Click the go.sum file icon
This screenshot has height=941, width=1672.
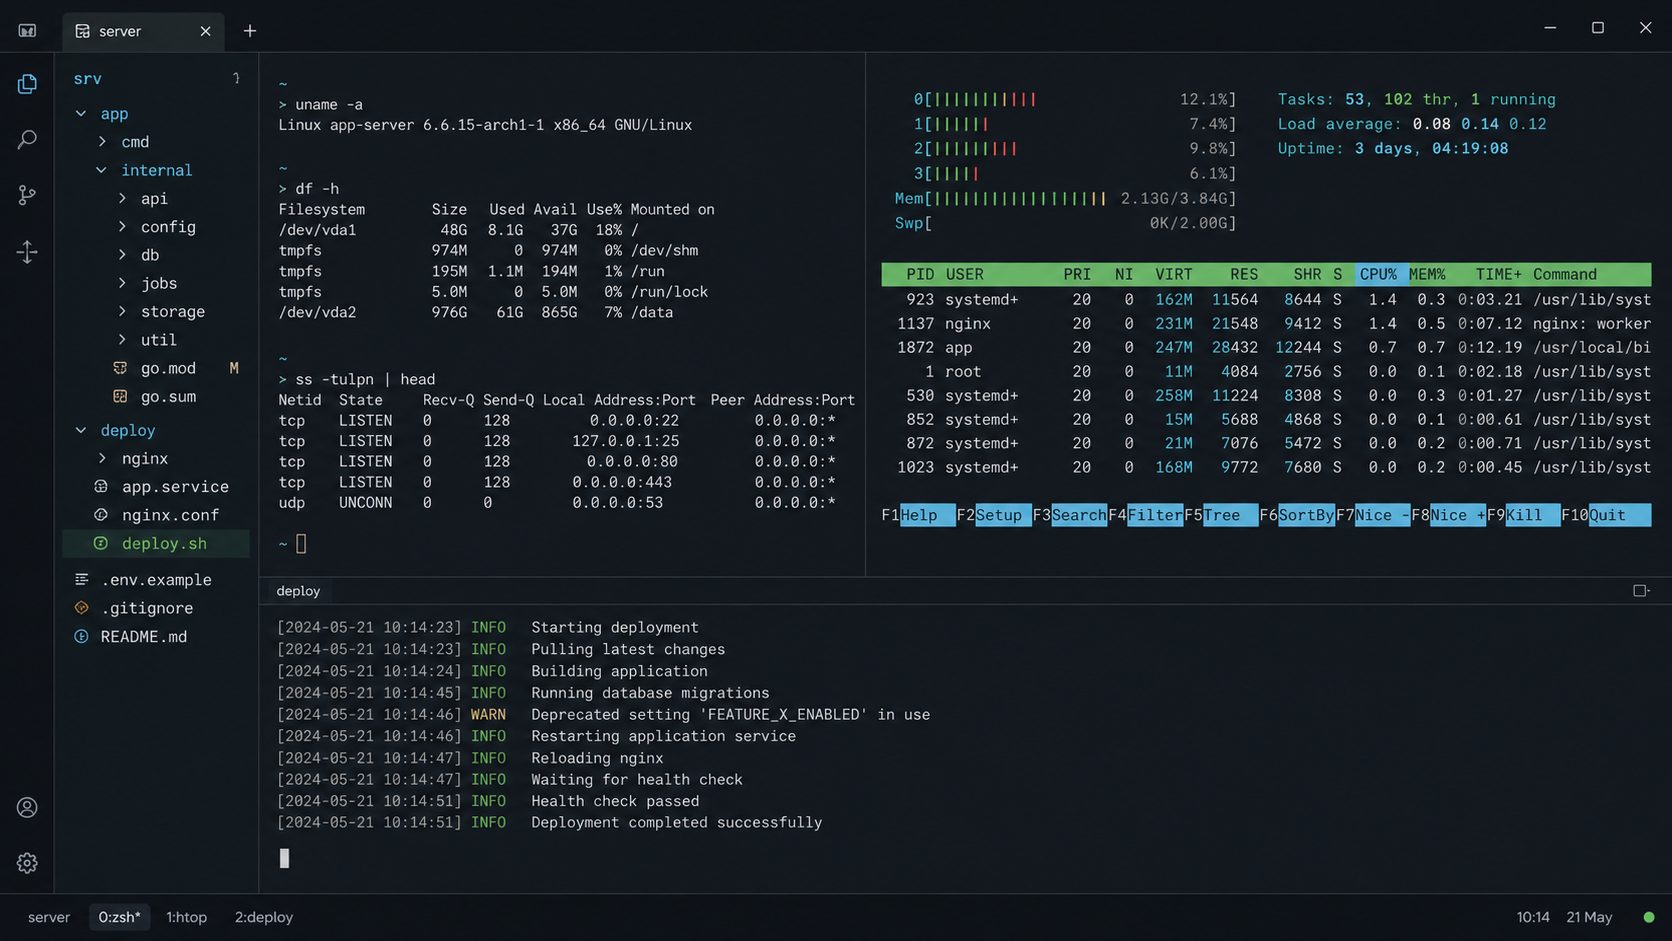point(120,396)
